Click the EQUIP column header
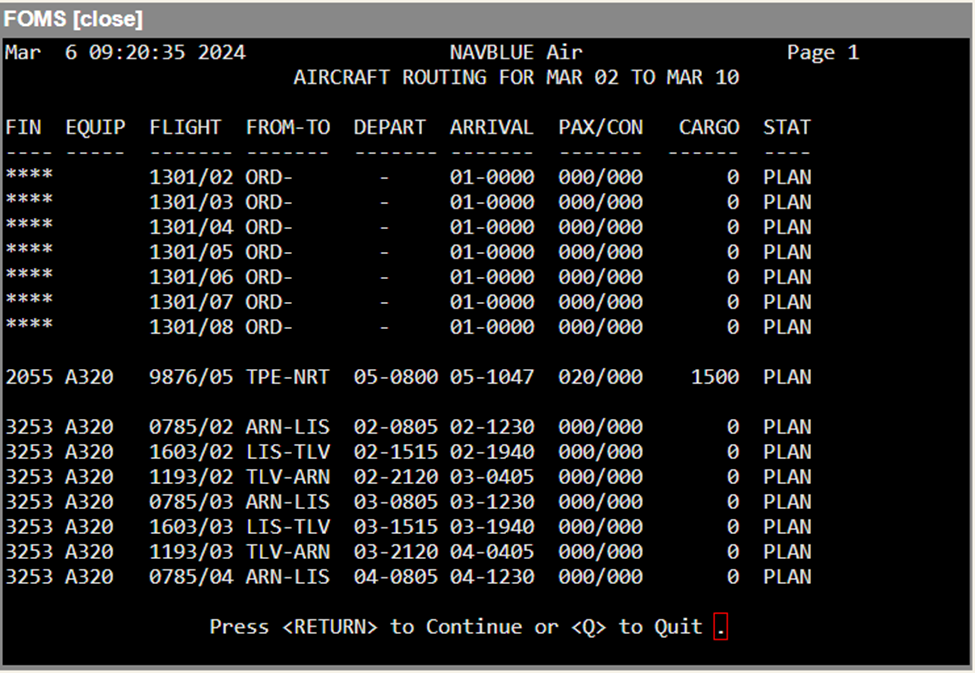 pyautogui.click(x=95, y=128)
